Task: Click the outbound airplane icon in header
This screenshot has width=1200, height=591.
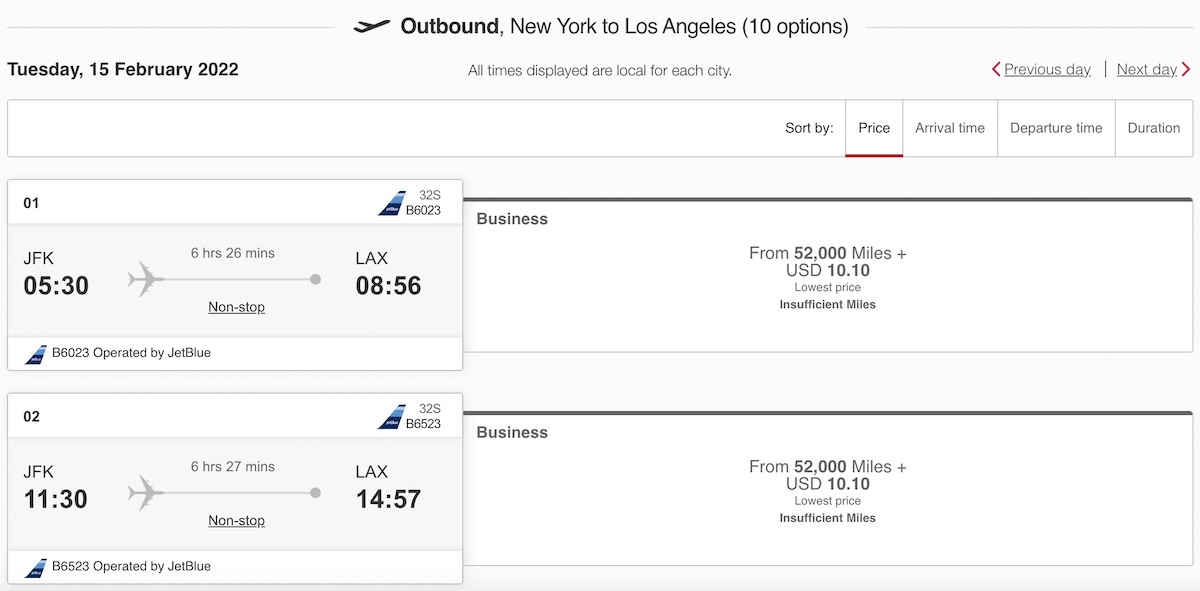Action: [x=372, y=26]
